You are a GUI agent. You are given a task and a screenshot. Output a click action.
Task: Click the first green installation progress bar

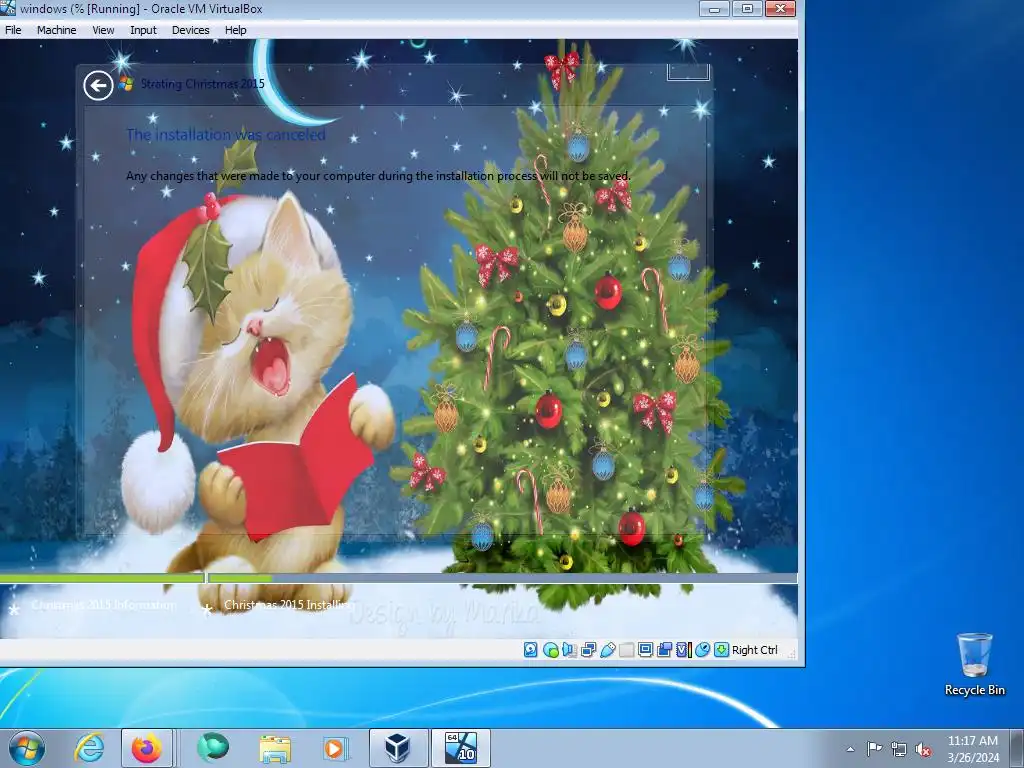(x=102, y=578)
